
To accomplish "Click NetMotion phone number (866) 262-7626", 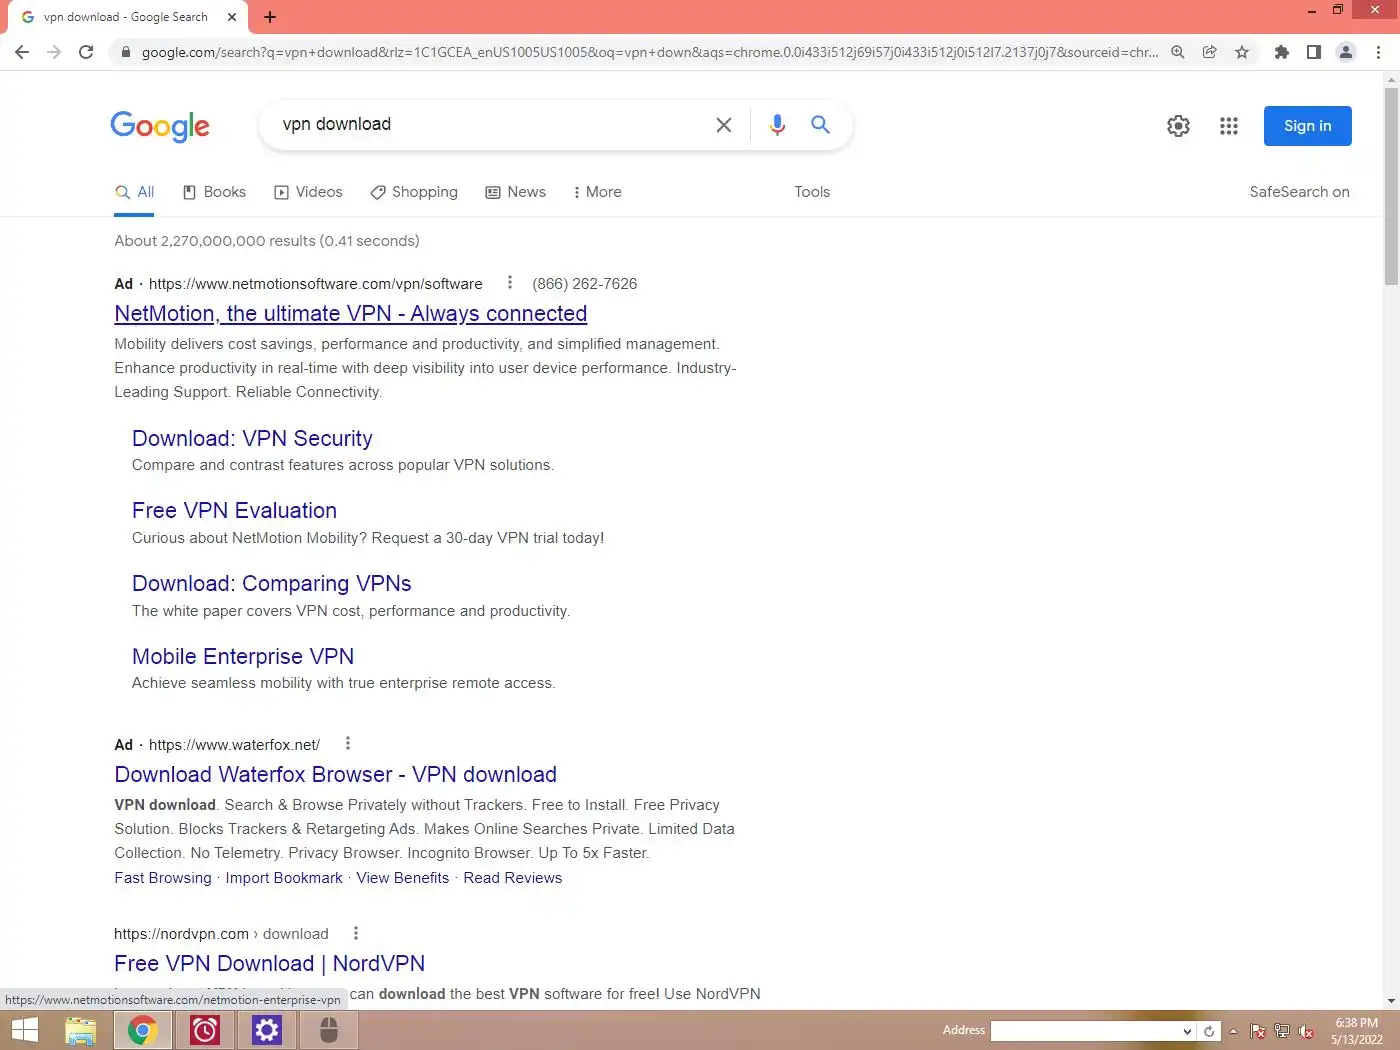I will (x=585, y=284).
